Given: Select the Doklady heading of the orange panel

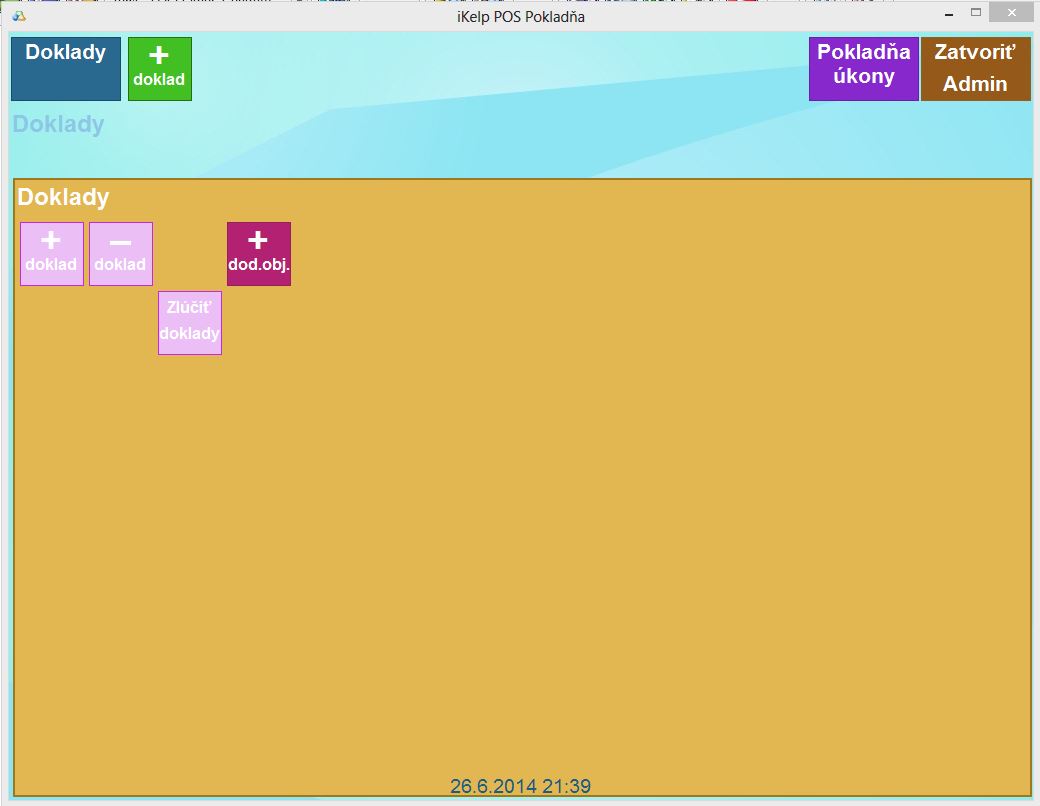Looking at the screenshot, I should coord(63,197).
